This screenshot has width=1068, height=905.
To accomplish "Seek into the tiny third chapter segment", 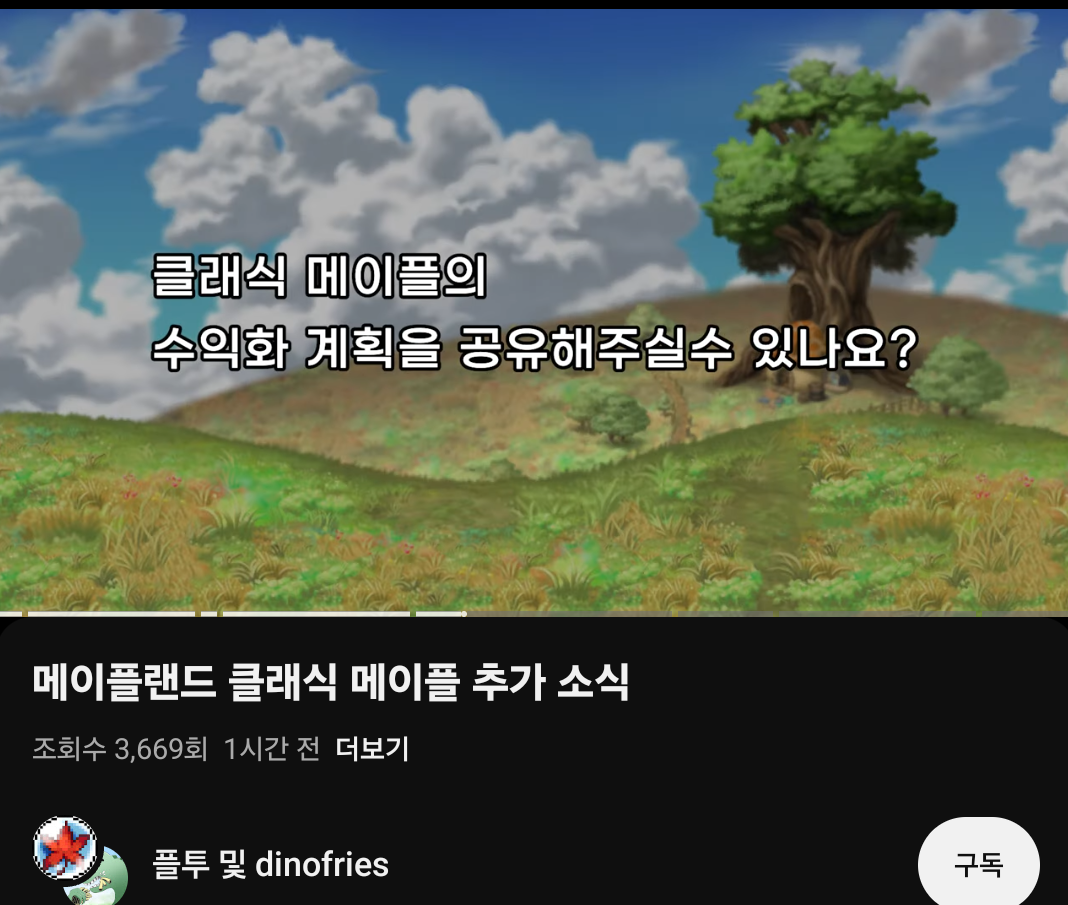I will click(208, 614).
